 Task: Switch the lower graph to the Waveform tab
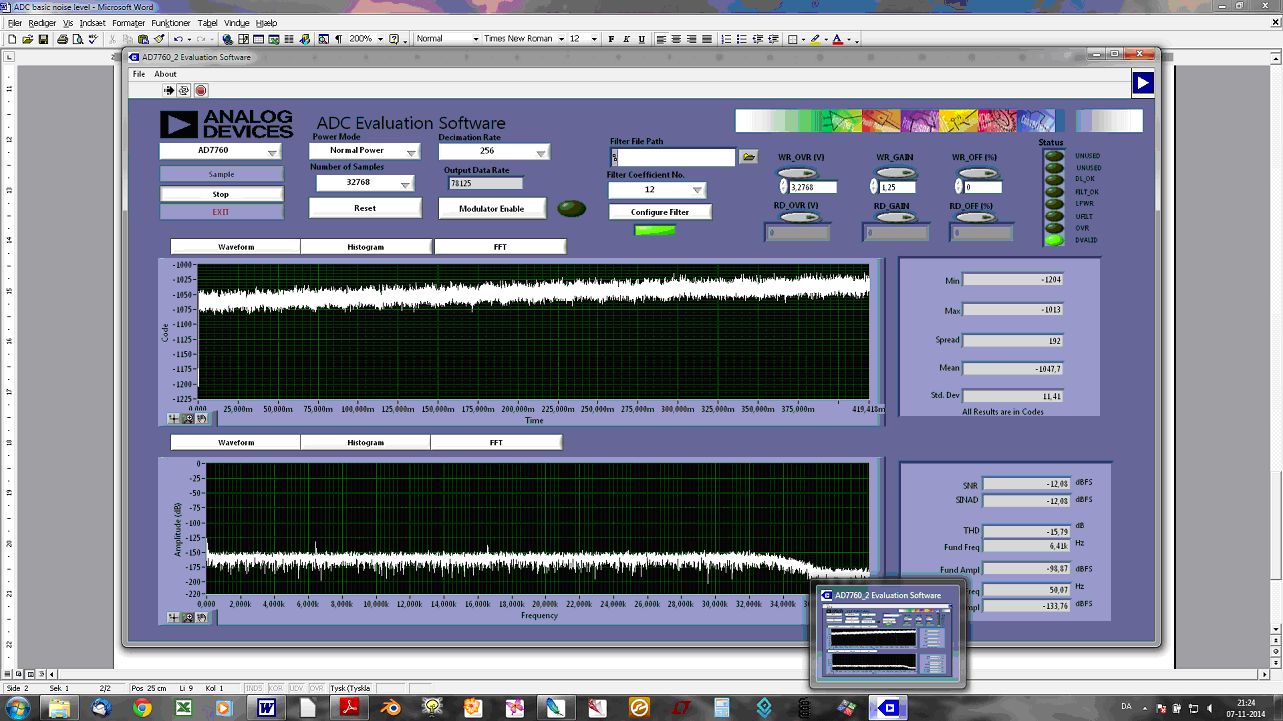pos(236,442)
